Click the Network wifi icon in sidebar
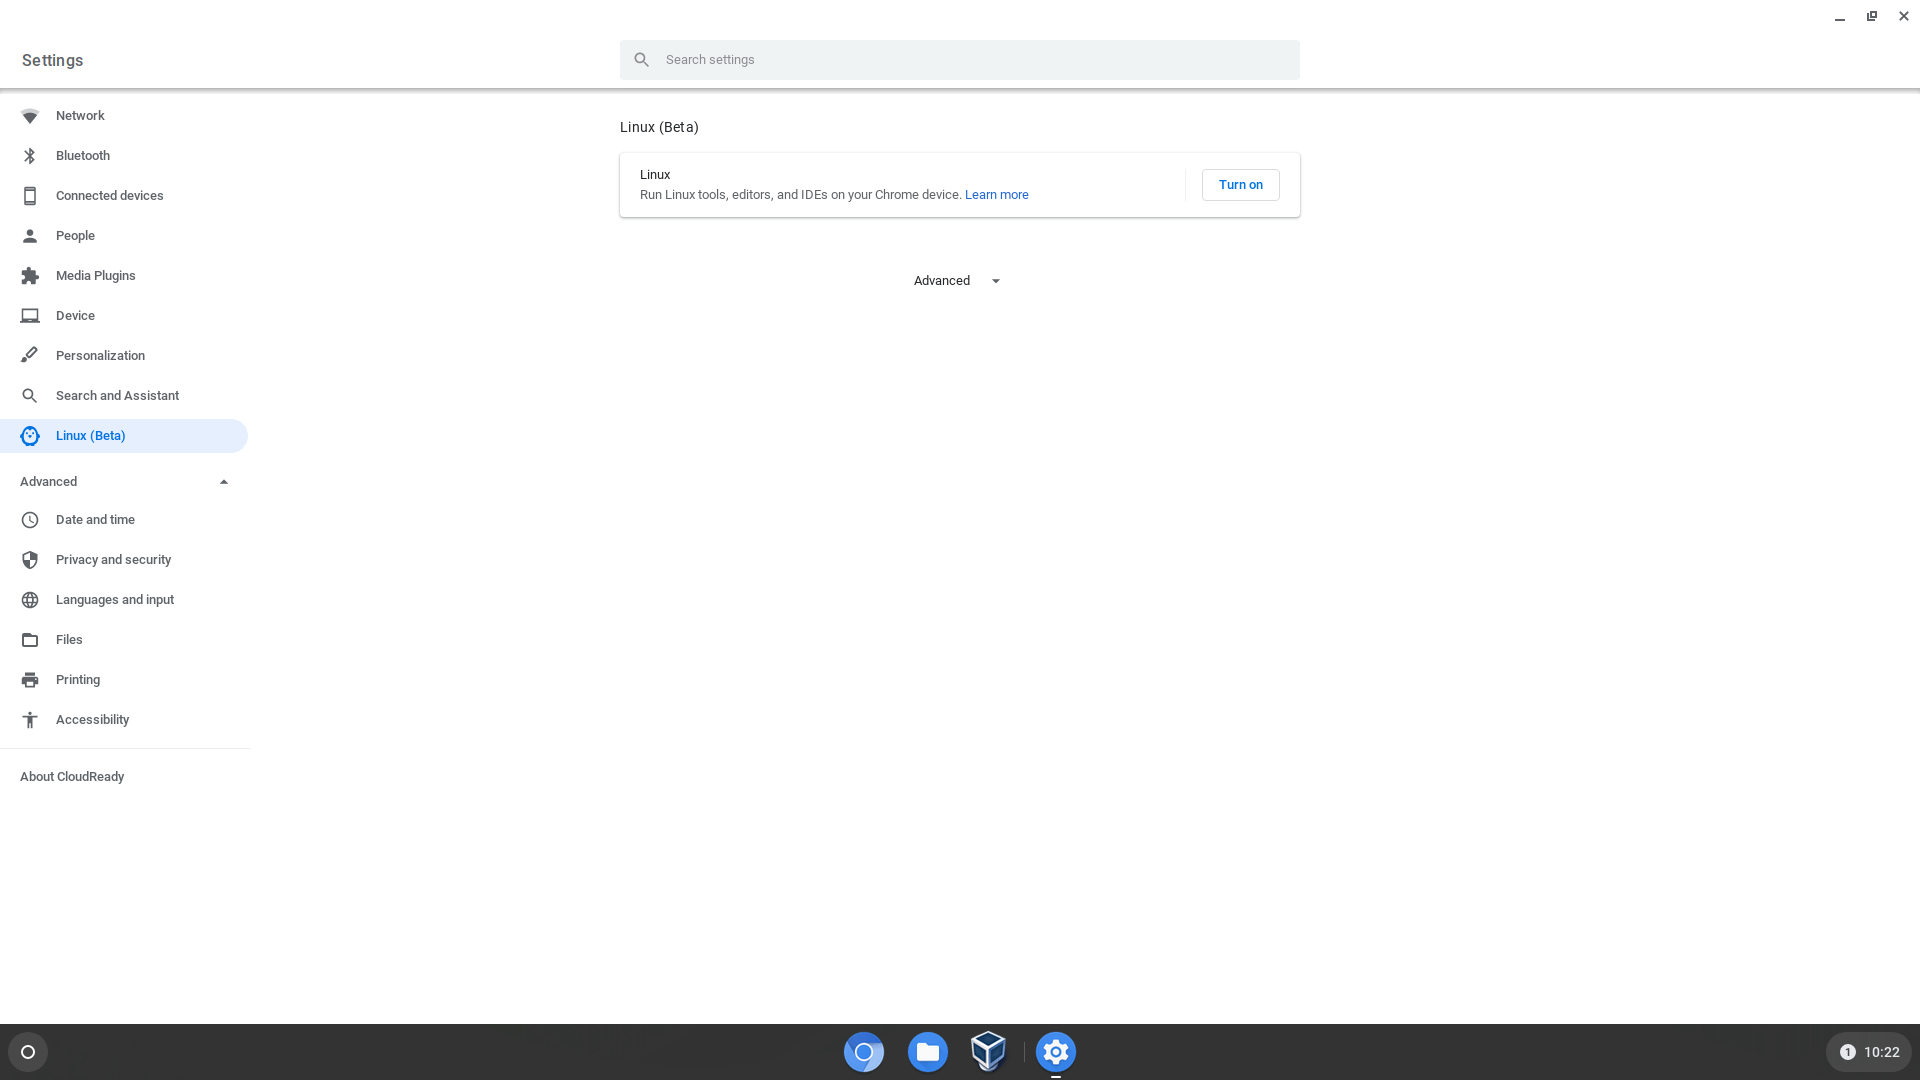Screen dimensions: 1920x1080 (30, 116)
